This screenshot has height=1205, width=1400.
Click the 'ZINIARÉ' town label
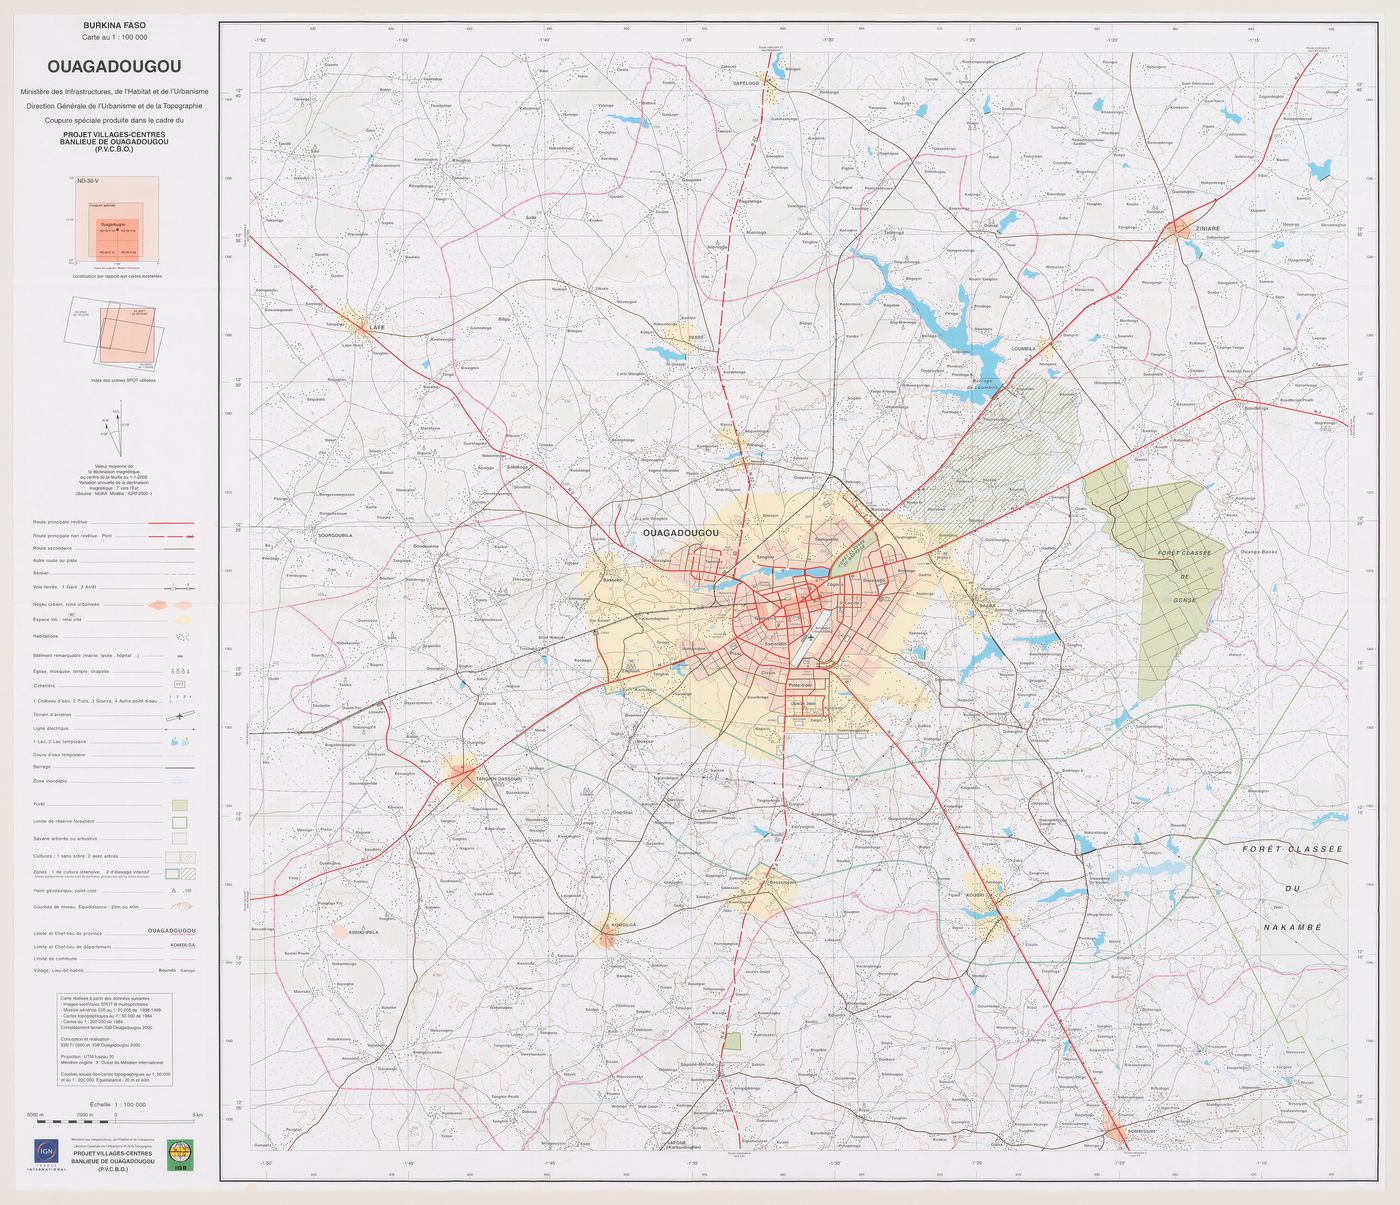coord(1208,229)
